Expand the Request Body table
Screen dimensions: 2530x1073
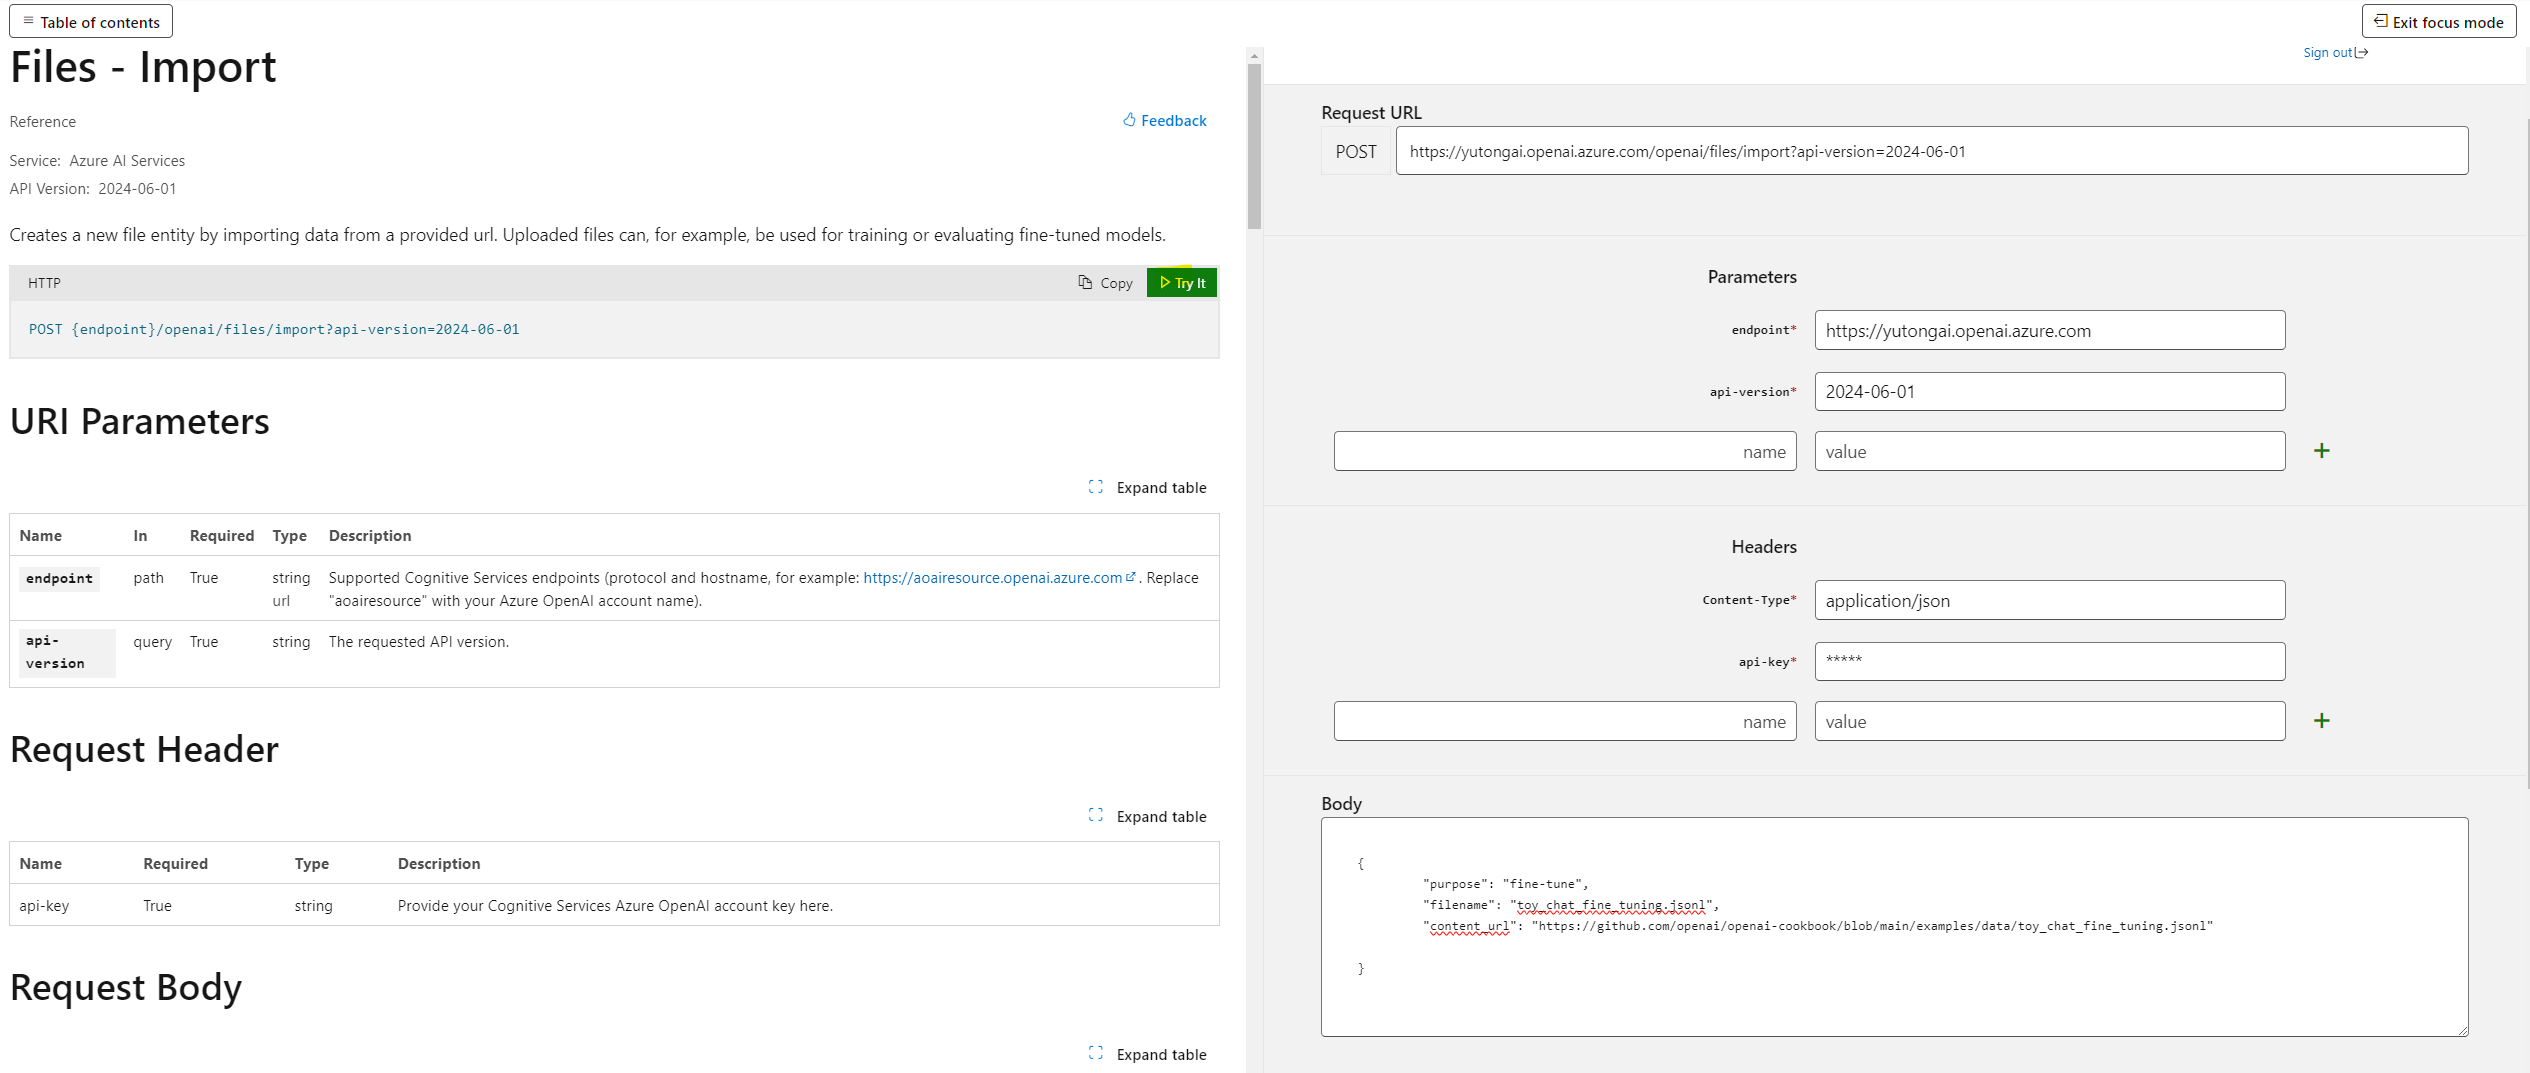point(1148,1054)
